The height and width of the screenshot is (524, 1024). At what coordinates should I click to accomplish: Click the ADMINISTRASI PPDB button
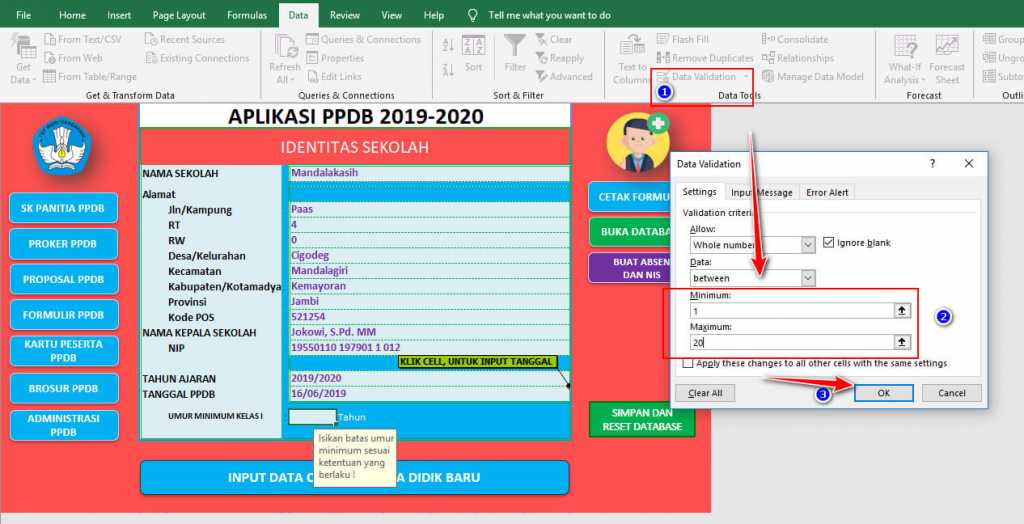[x=63, y=425]
